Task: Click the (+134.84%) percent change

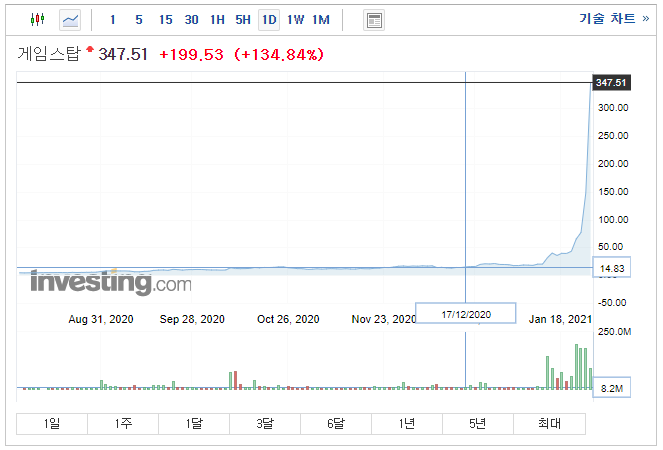Action: pyautogui.click(x=279, y=55)
